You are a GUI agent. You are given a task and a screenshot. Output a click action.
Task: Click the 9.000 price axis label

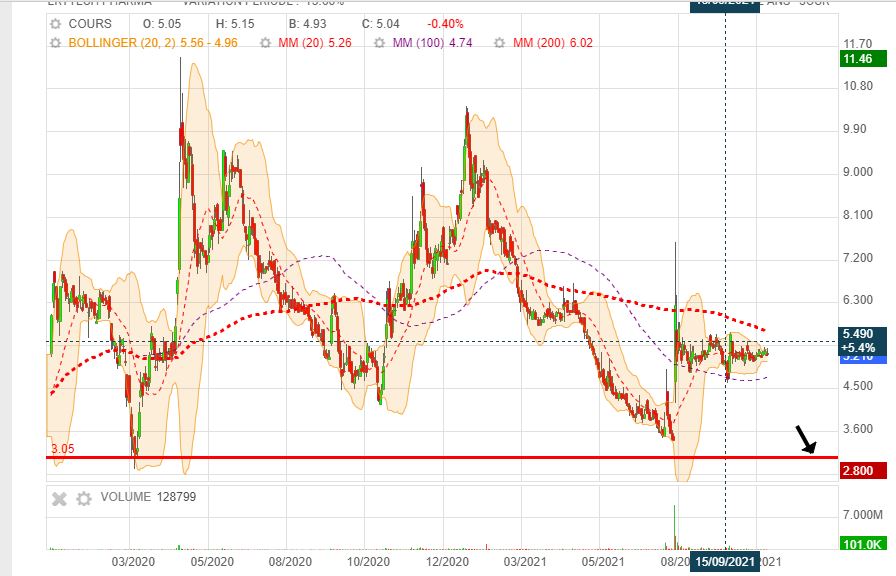point(858,171)
